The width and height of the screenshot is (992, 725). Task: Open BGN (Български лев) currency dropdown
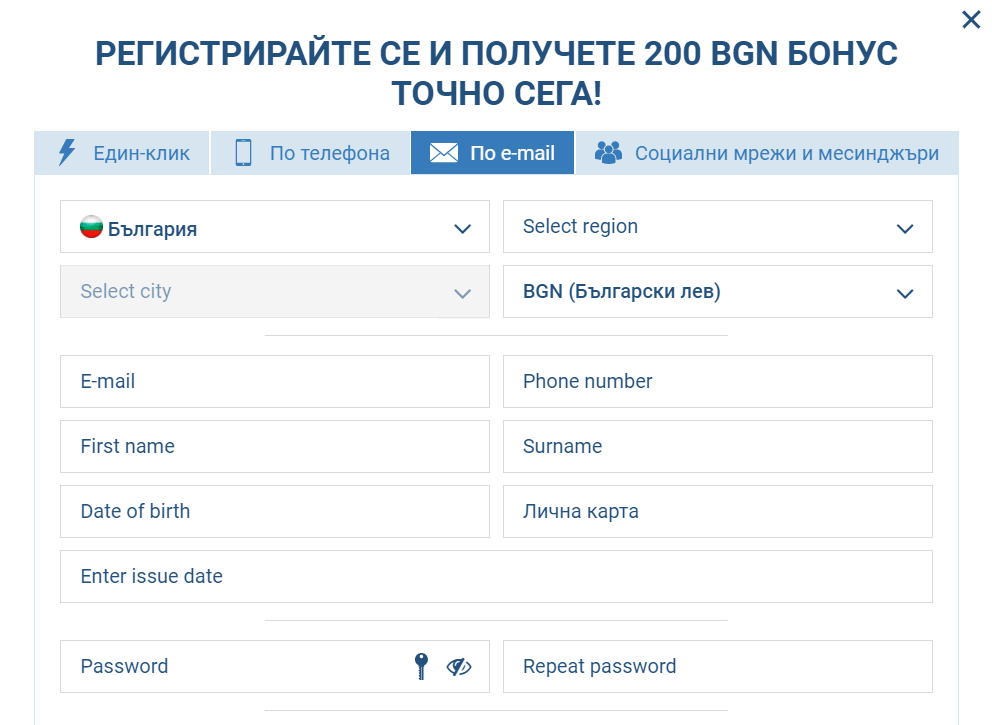717,292
